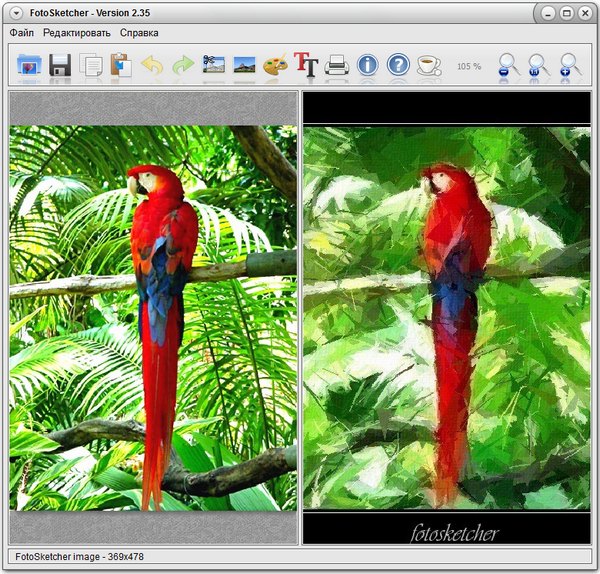This screenshot has width=600, height=574.
Task: Click the open image folder icon
Action: [29, 66]
